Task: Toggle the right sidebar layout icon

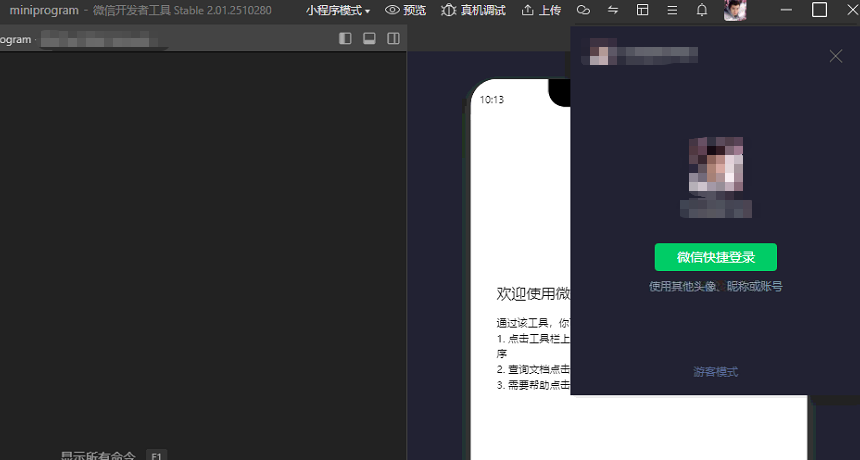Action: pos(393,38)
